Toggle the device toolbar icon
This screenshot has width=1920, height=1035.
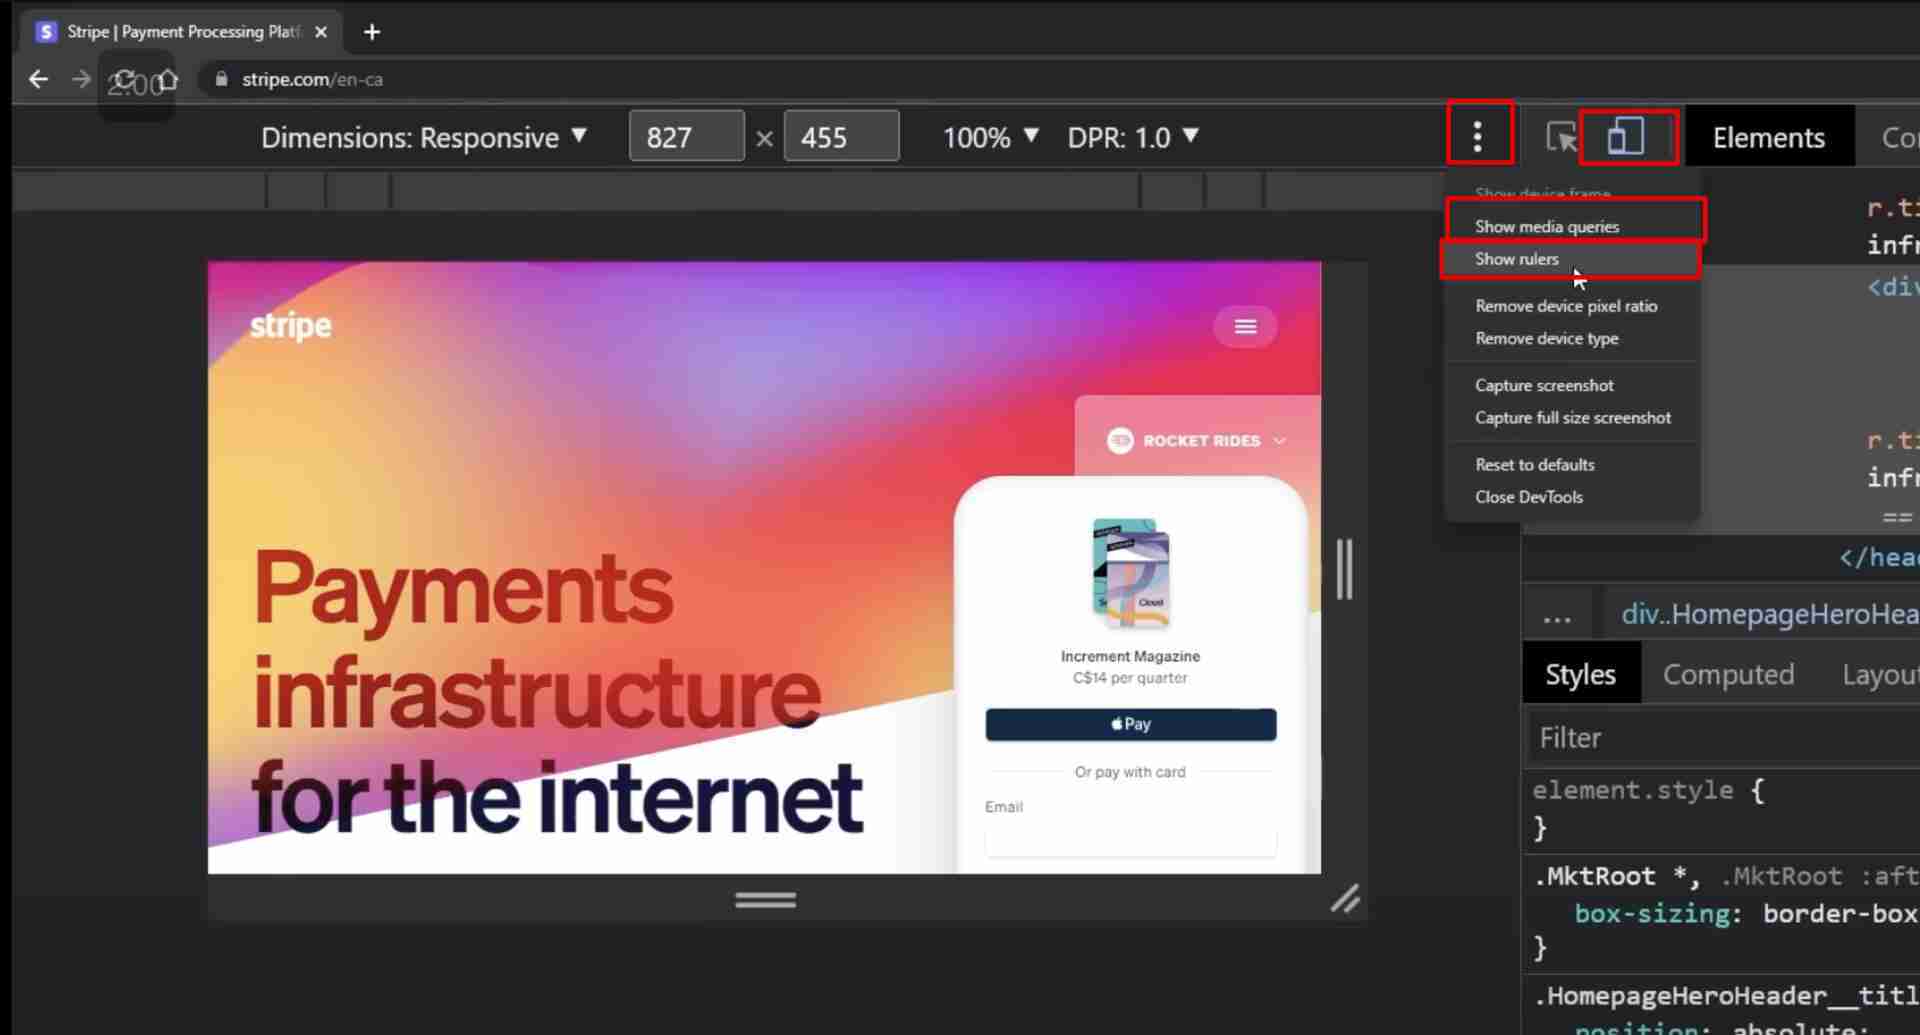(x=1626, y=135)
